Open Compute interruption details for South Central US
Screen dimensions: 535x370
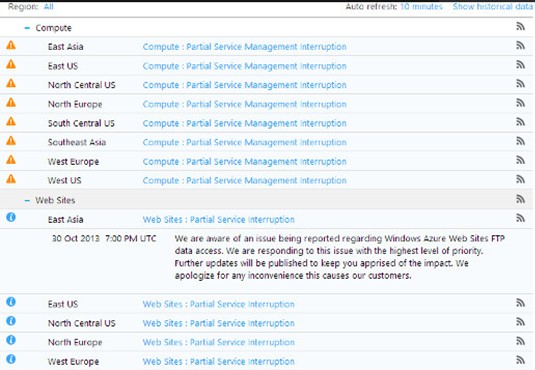pos(245,123)
